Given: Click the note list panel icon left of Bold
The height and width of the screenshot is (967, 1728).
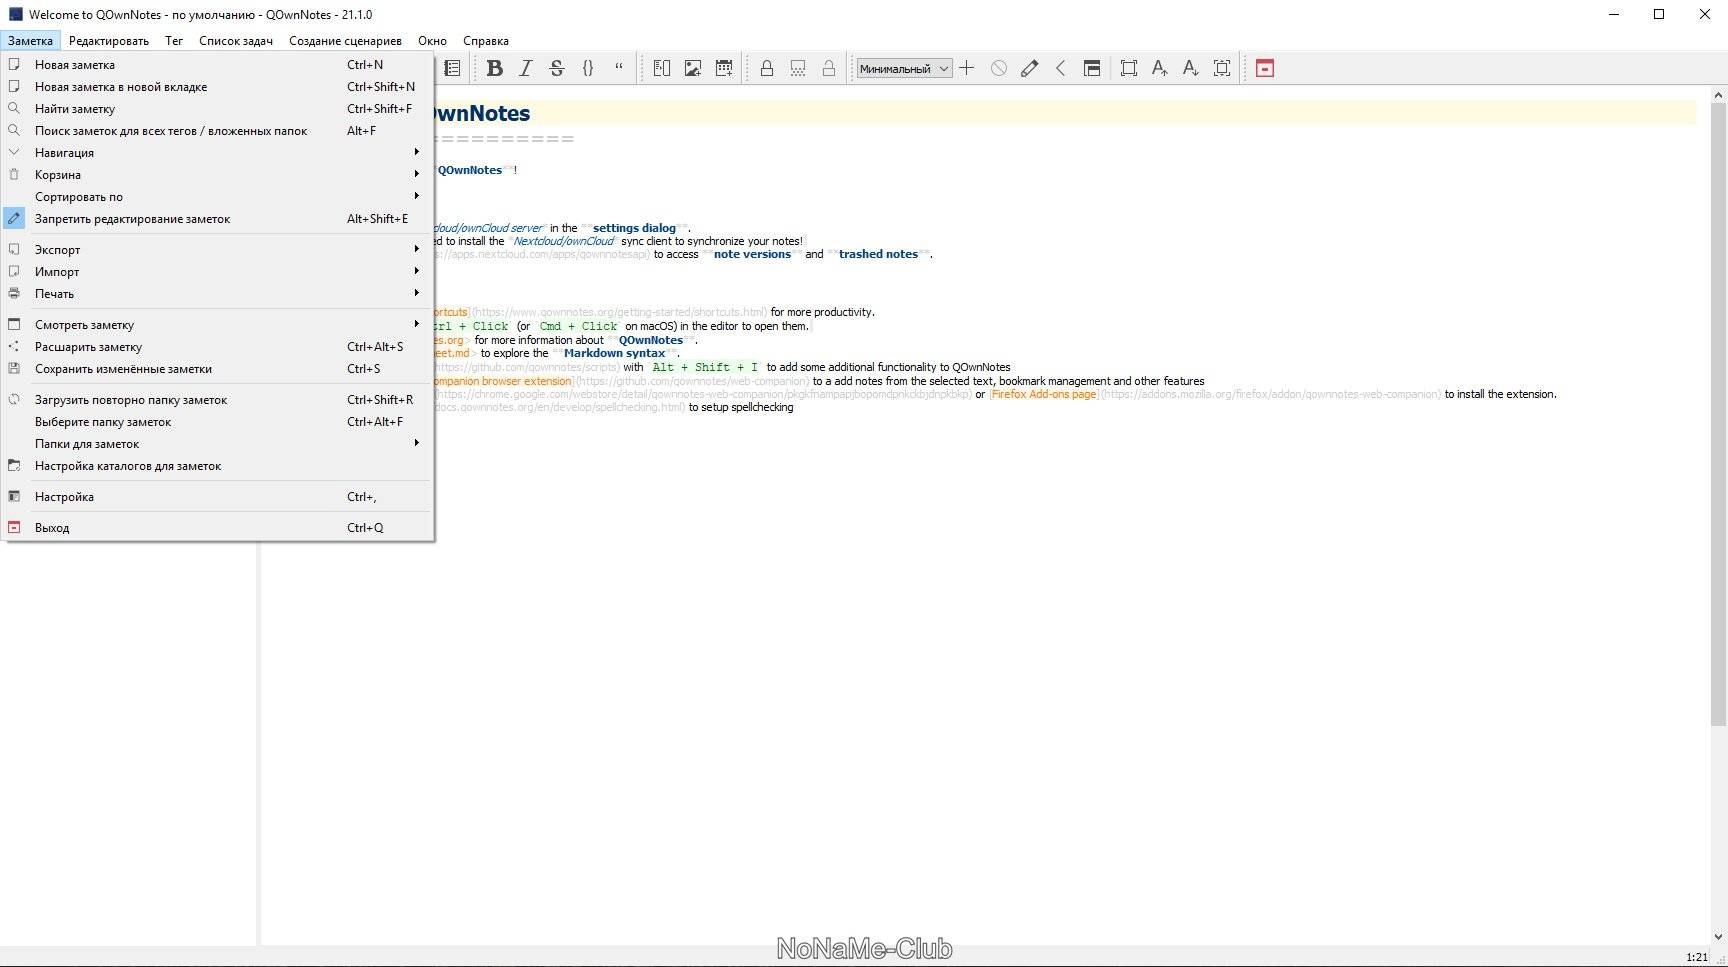Looking at the screenshot, I should coord(453,68).
